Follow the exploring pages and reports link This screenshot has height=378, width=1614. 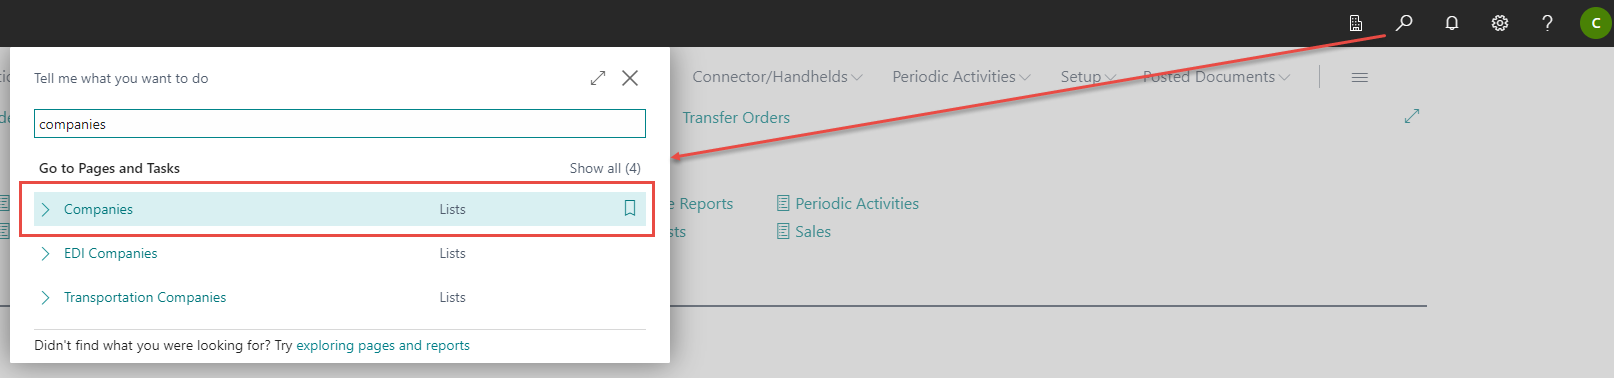click(383, 345)
